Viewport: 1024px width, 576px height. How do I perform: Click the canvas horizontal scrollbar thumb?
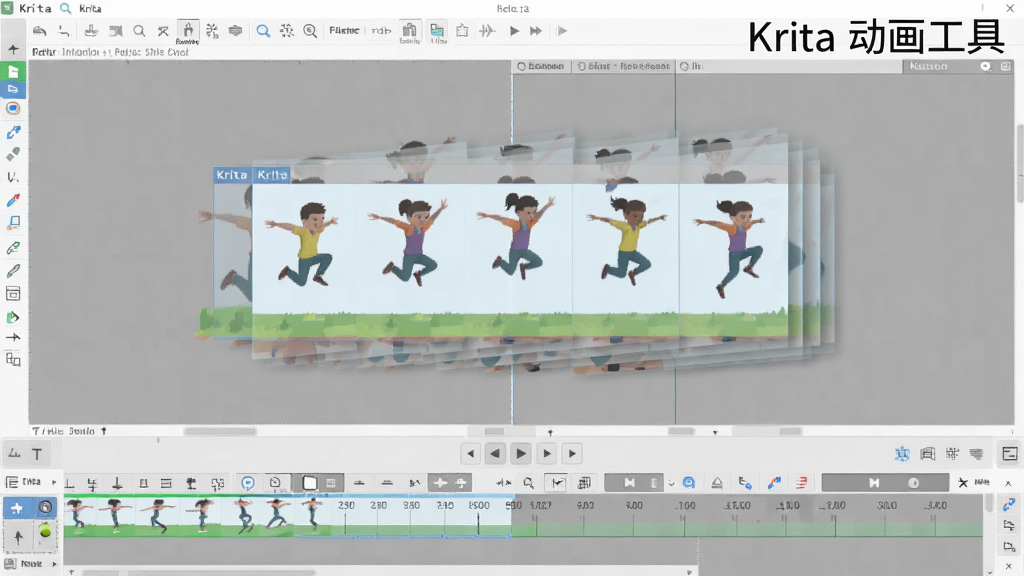220,431
